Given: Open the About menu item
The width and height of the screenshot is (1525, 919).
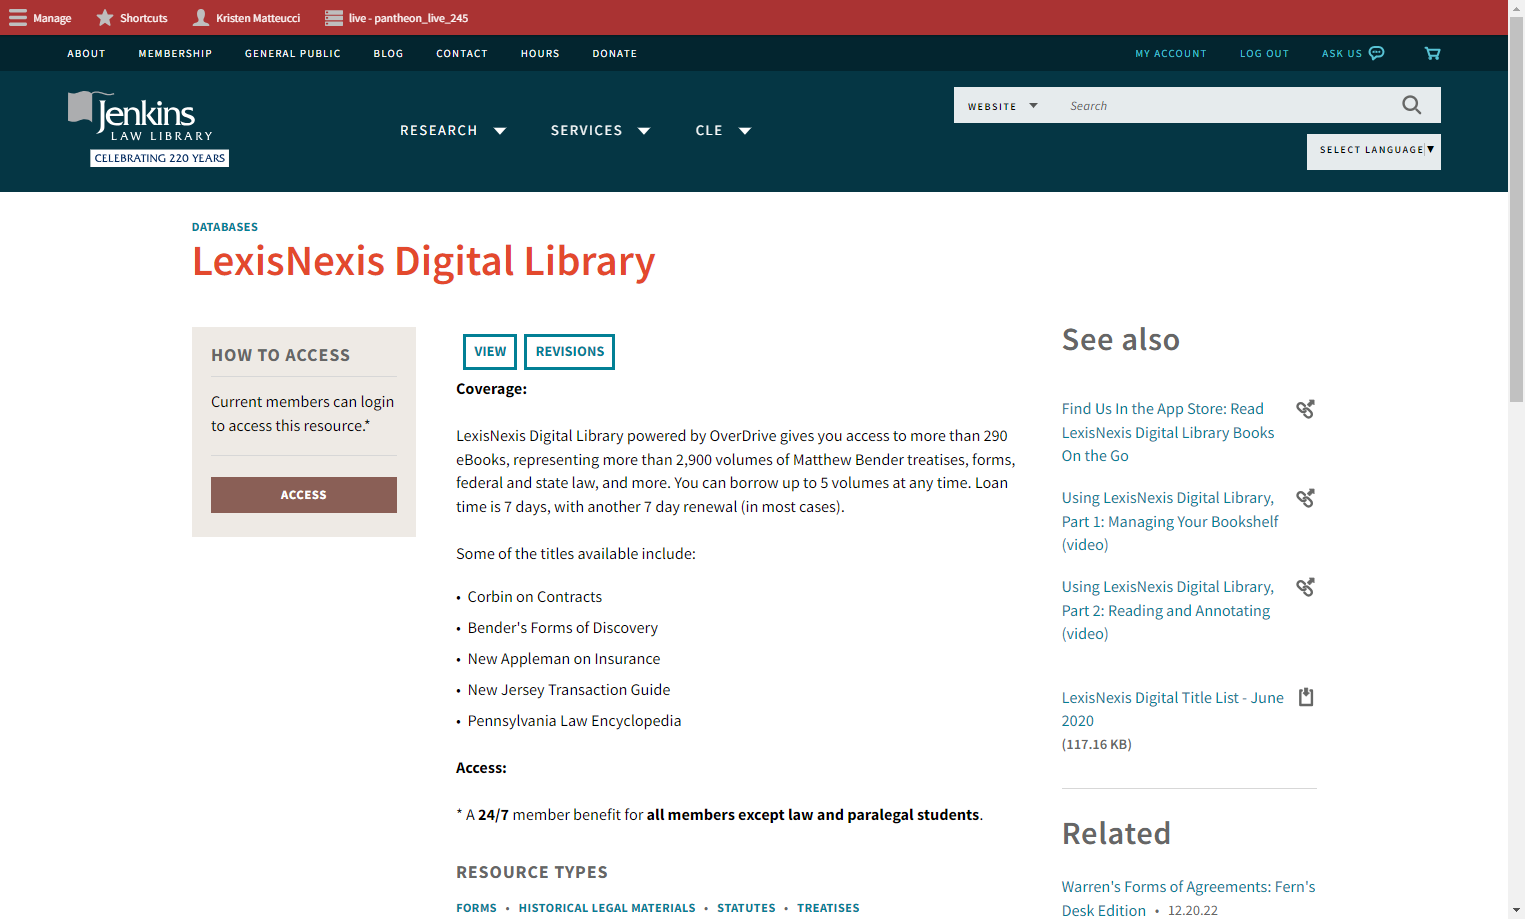Looking at the screenshot, I should click(86, 54).
